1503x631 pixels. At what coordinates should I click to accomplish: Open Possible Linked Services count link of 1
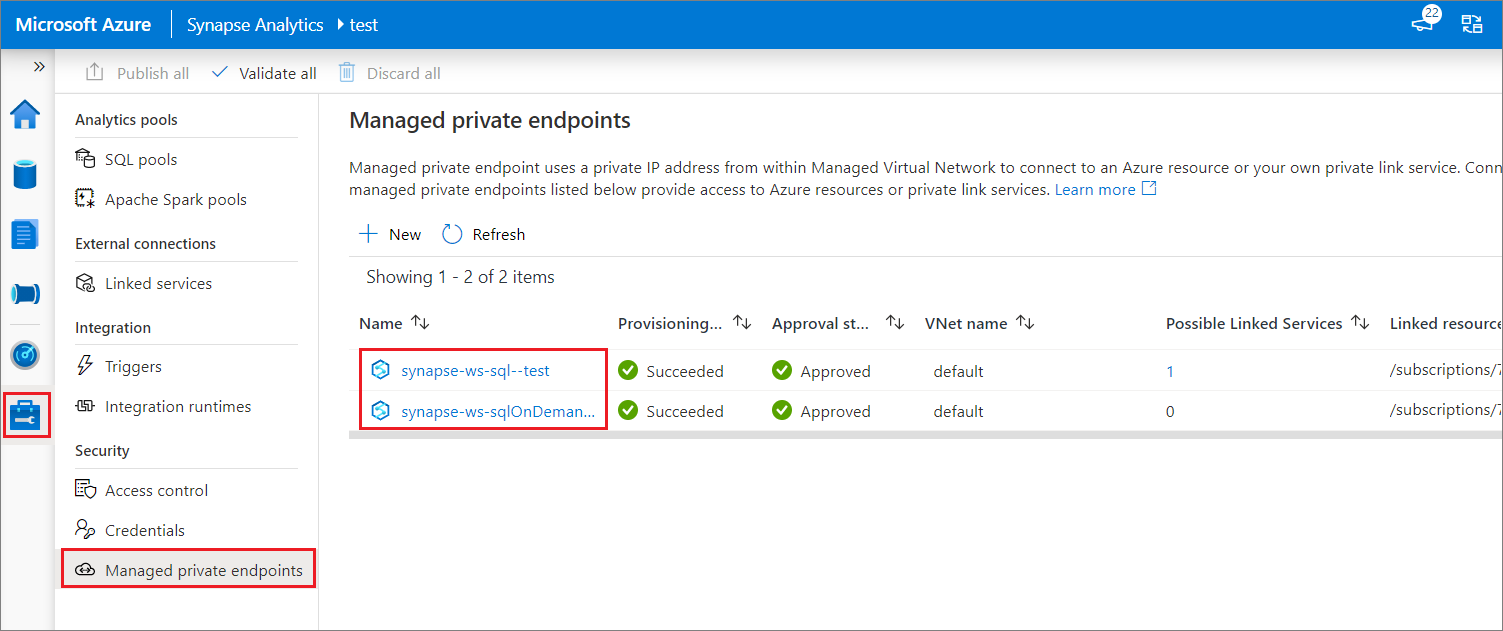(1169, 370)
